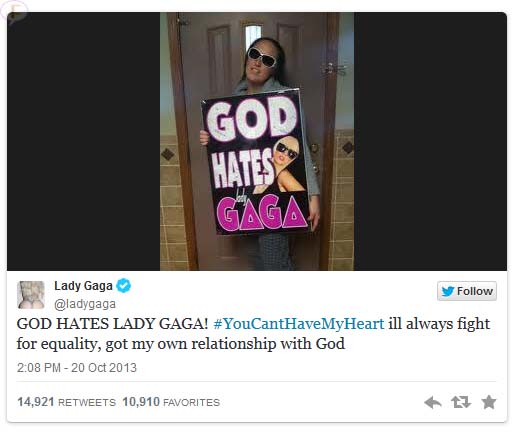This screenshot has height=438, width=517.
Task: View the 14,921 retweets list
Action: (66, 402)
